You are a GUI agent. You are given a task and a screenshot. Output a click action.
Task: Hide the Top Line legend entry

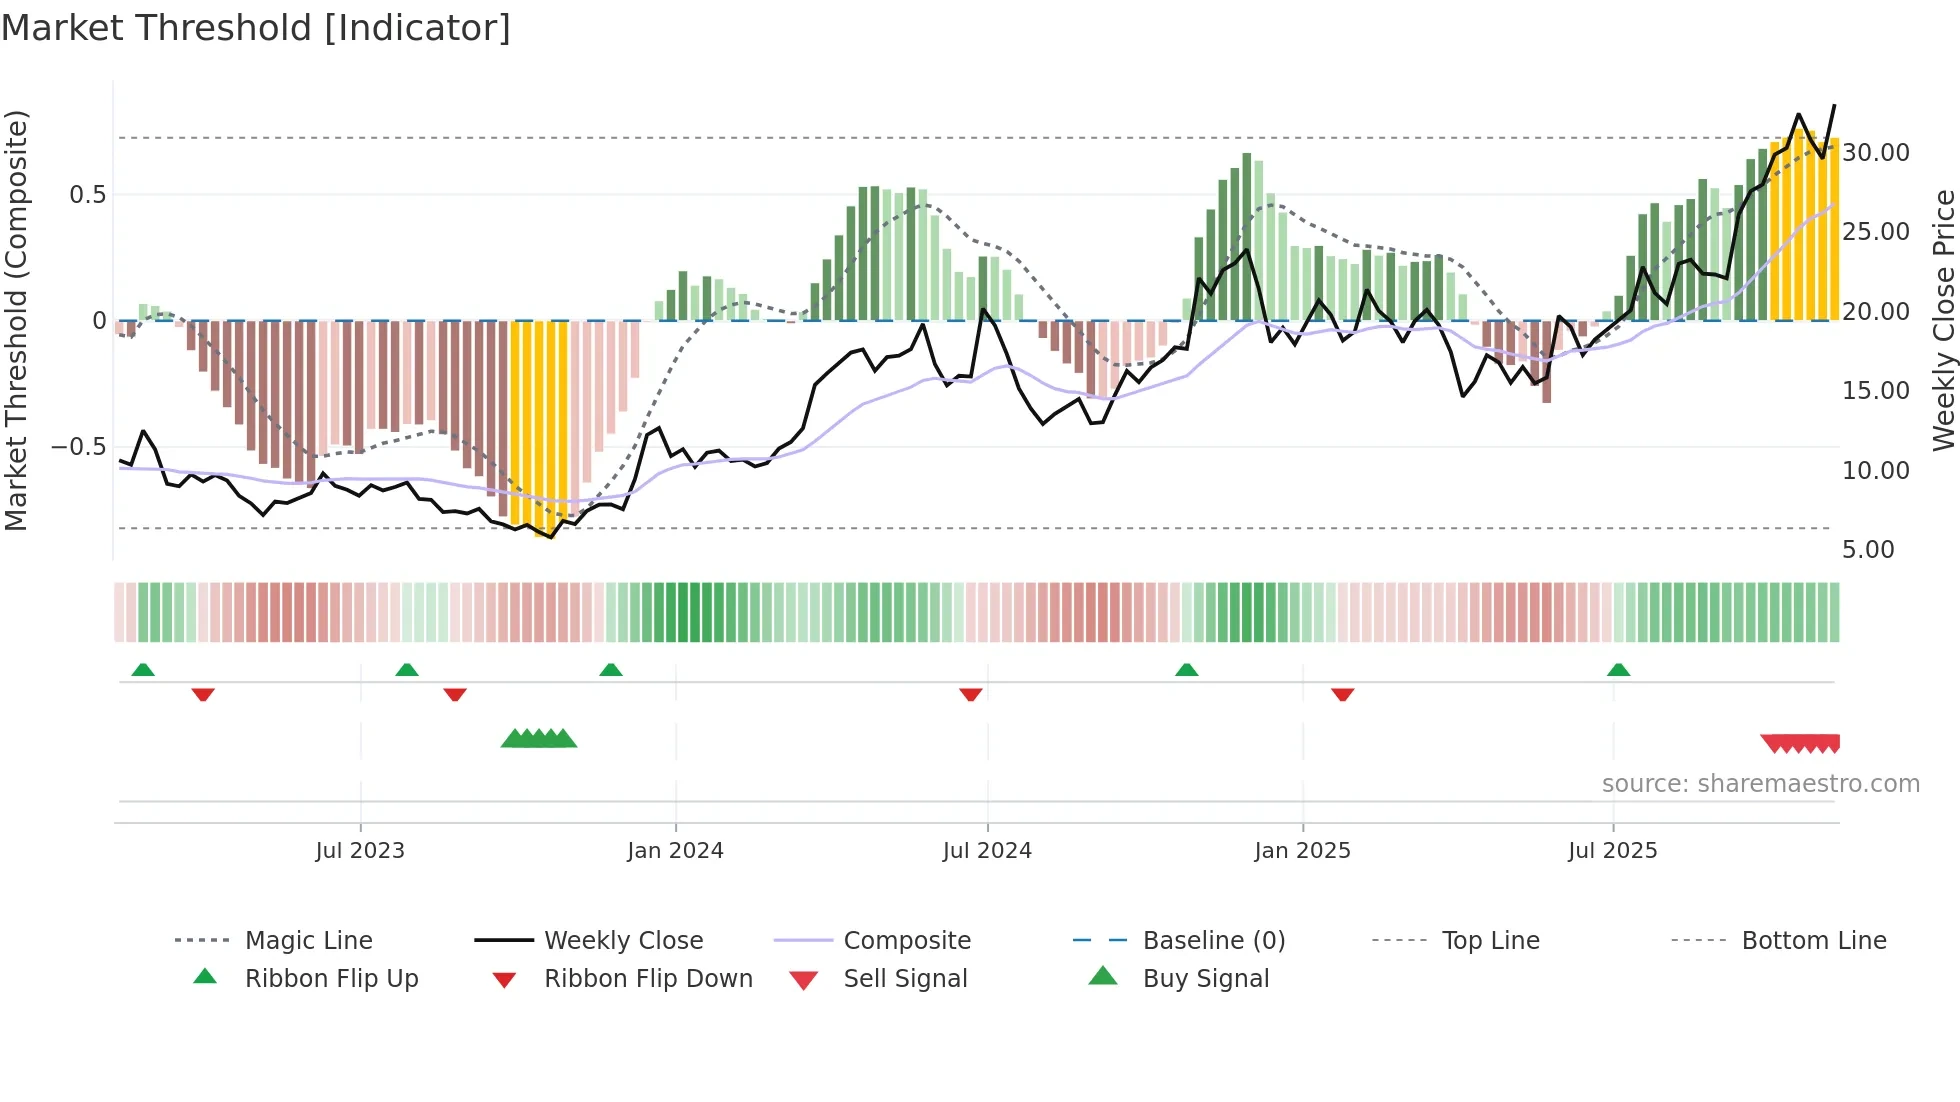point(1490,941)
